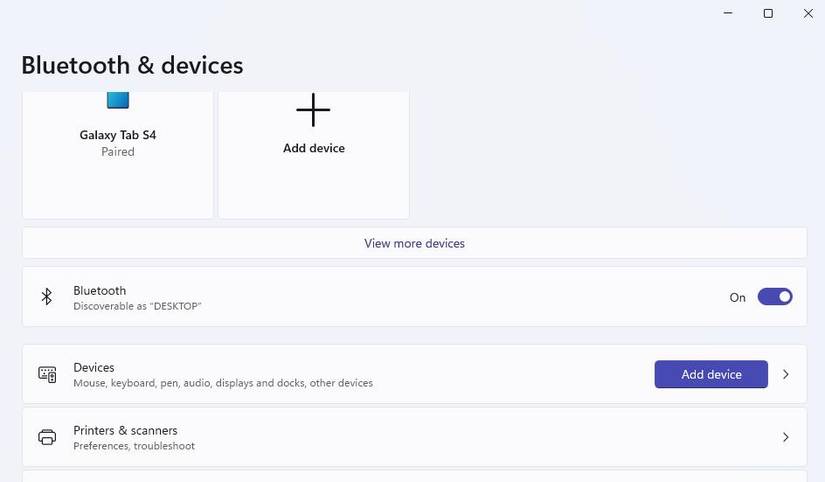Click the large plus icon

(313, 110)
